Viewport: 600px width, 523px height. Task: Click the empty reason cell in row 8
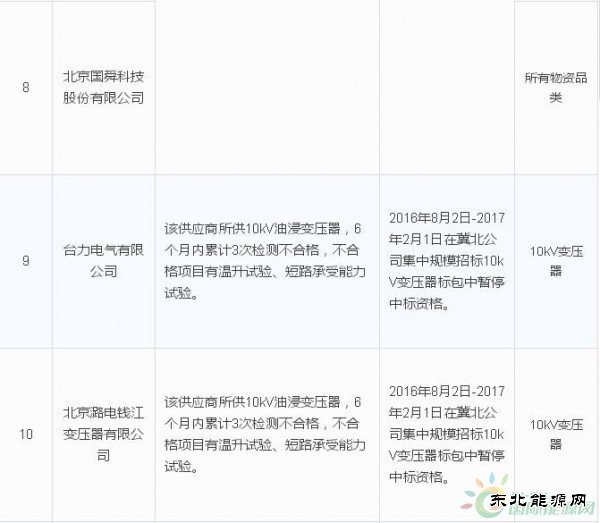pos(268,87)
